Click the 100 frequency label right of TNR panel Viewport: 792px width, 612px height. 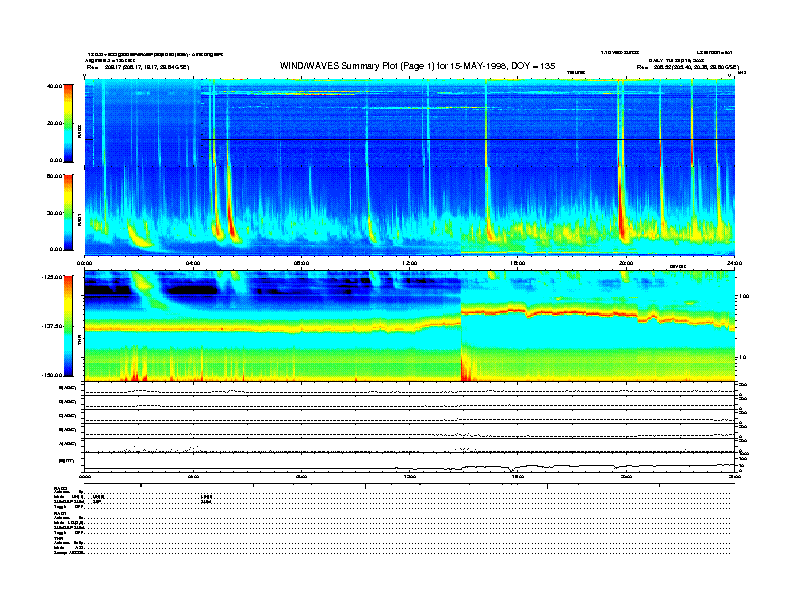(744, 296)
